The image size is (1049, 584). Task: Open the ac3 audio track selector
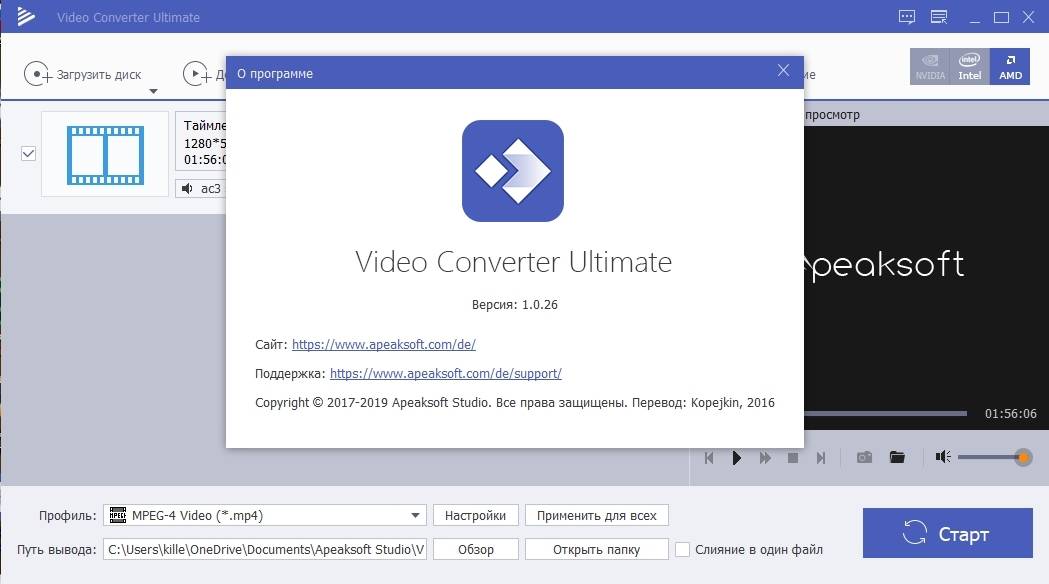[201, 189]
